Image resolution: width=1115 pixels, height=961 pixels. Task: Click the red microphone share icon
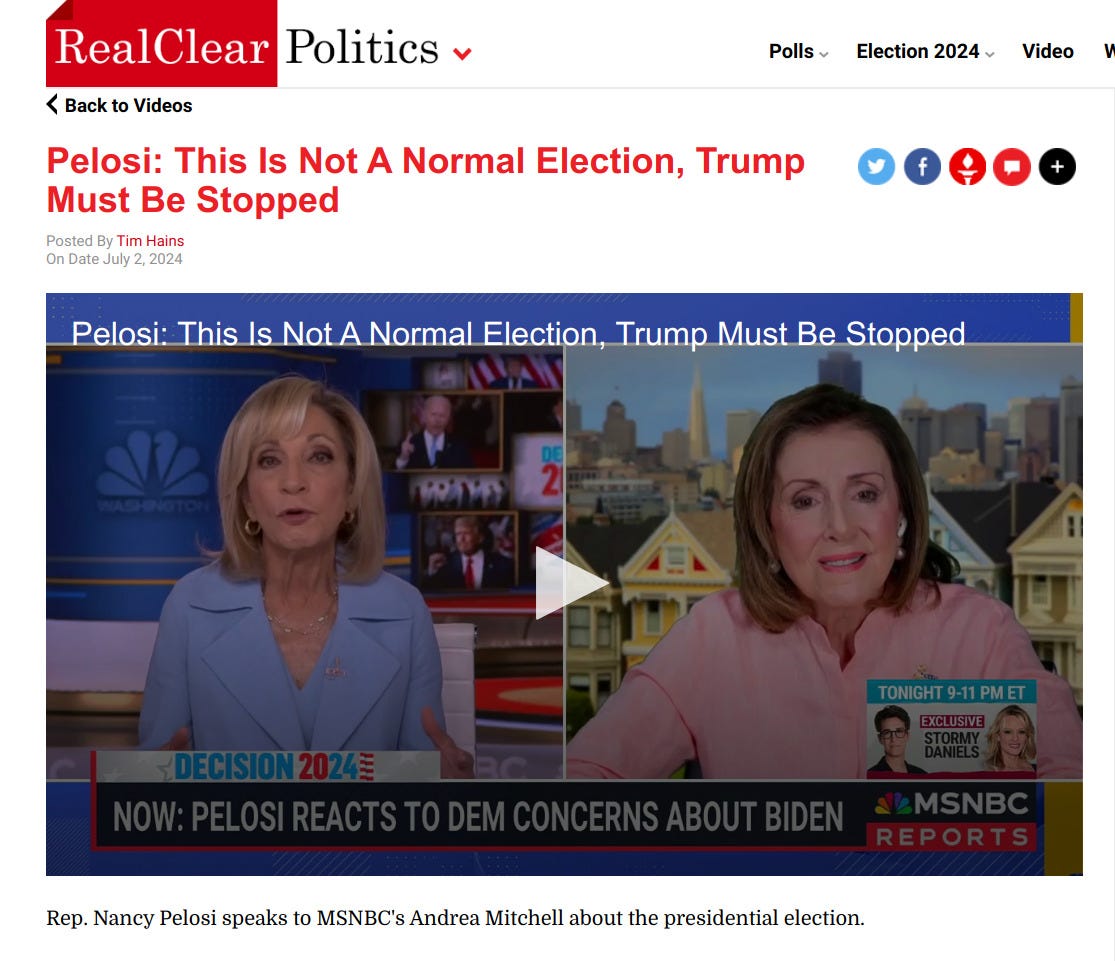(x=967, y=166)
